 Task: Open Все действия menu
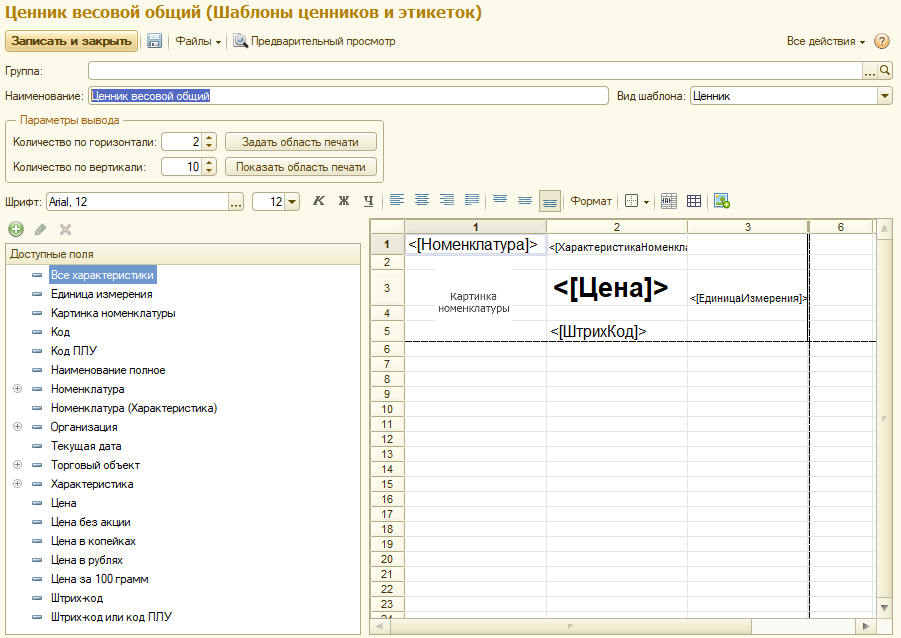click(x=826, y=41)
